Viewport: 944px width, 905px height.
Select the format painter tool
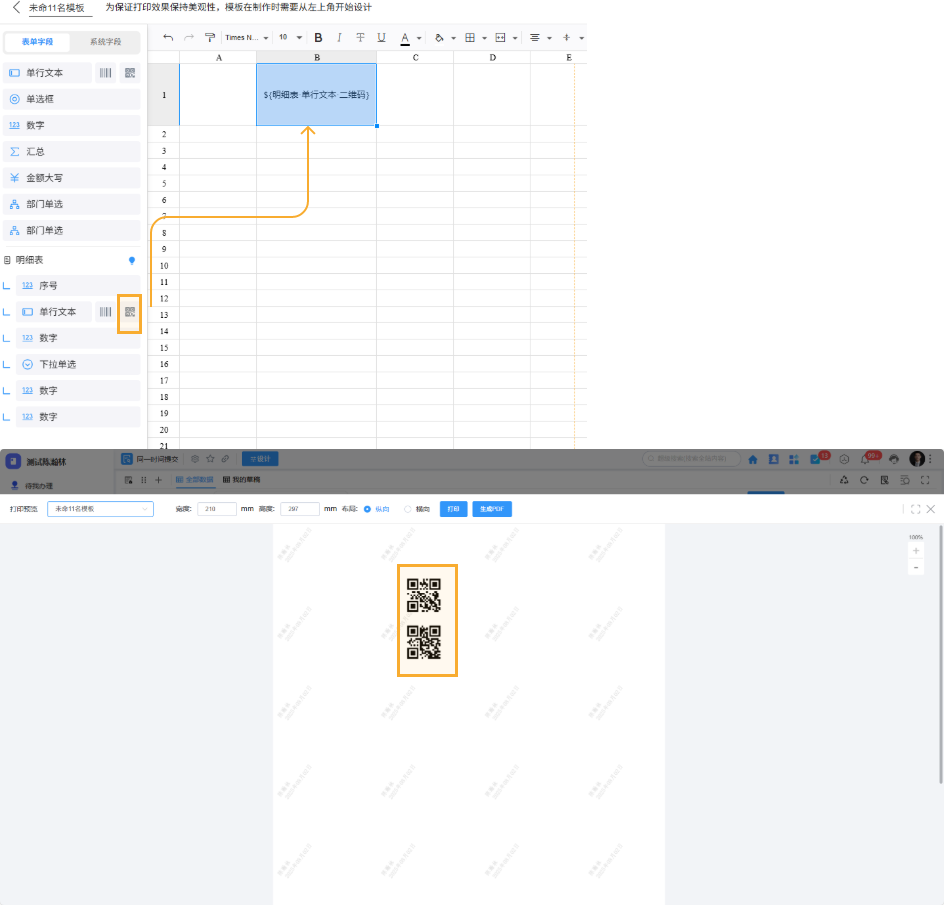(x=209, y=38)
